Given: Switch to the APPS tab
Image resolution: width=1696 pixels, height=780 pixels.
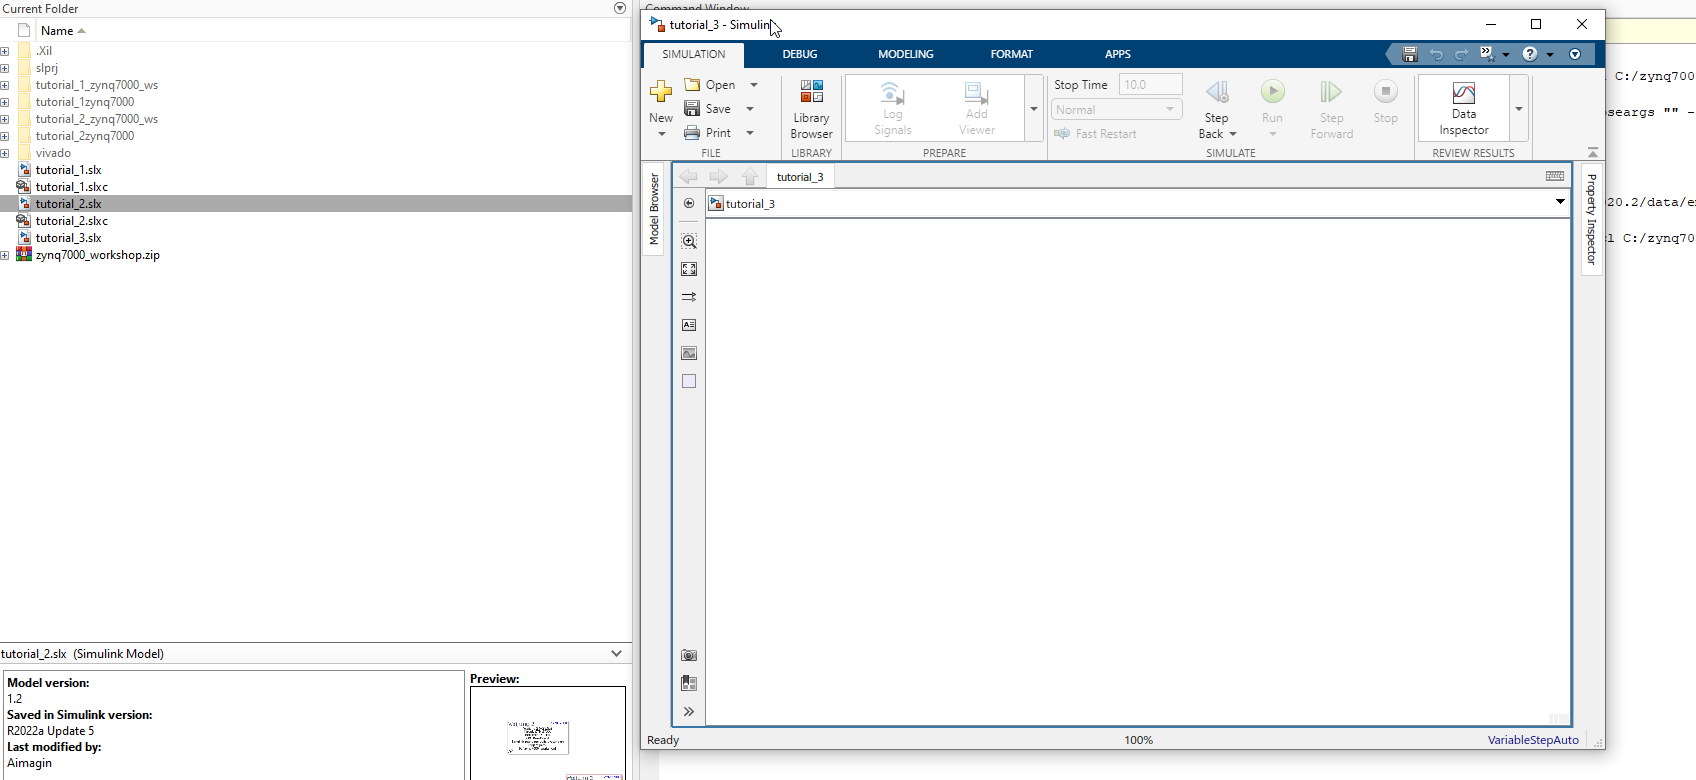Looking at the screenshot, I should (1118, 54).
